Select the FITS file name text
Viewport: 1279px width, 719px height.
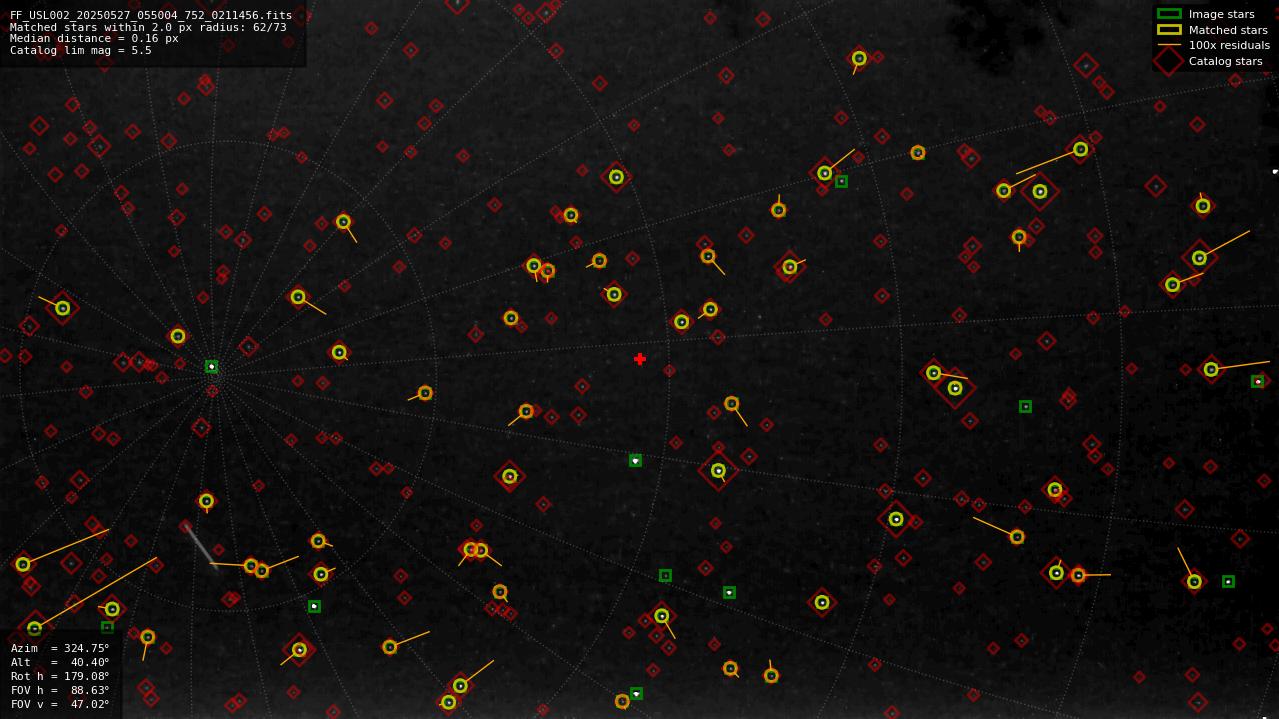point(151,16)
